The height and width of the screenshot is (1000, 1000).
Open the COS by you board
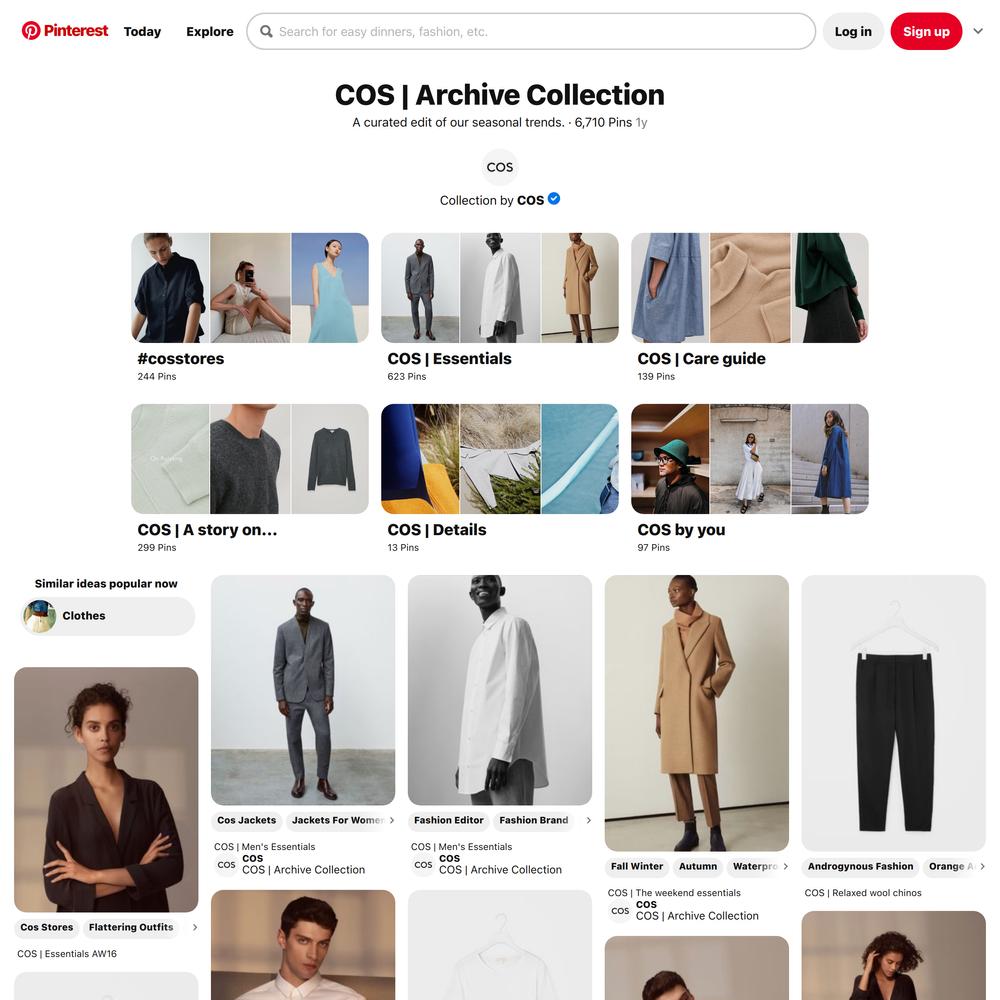coord(749,478)
